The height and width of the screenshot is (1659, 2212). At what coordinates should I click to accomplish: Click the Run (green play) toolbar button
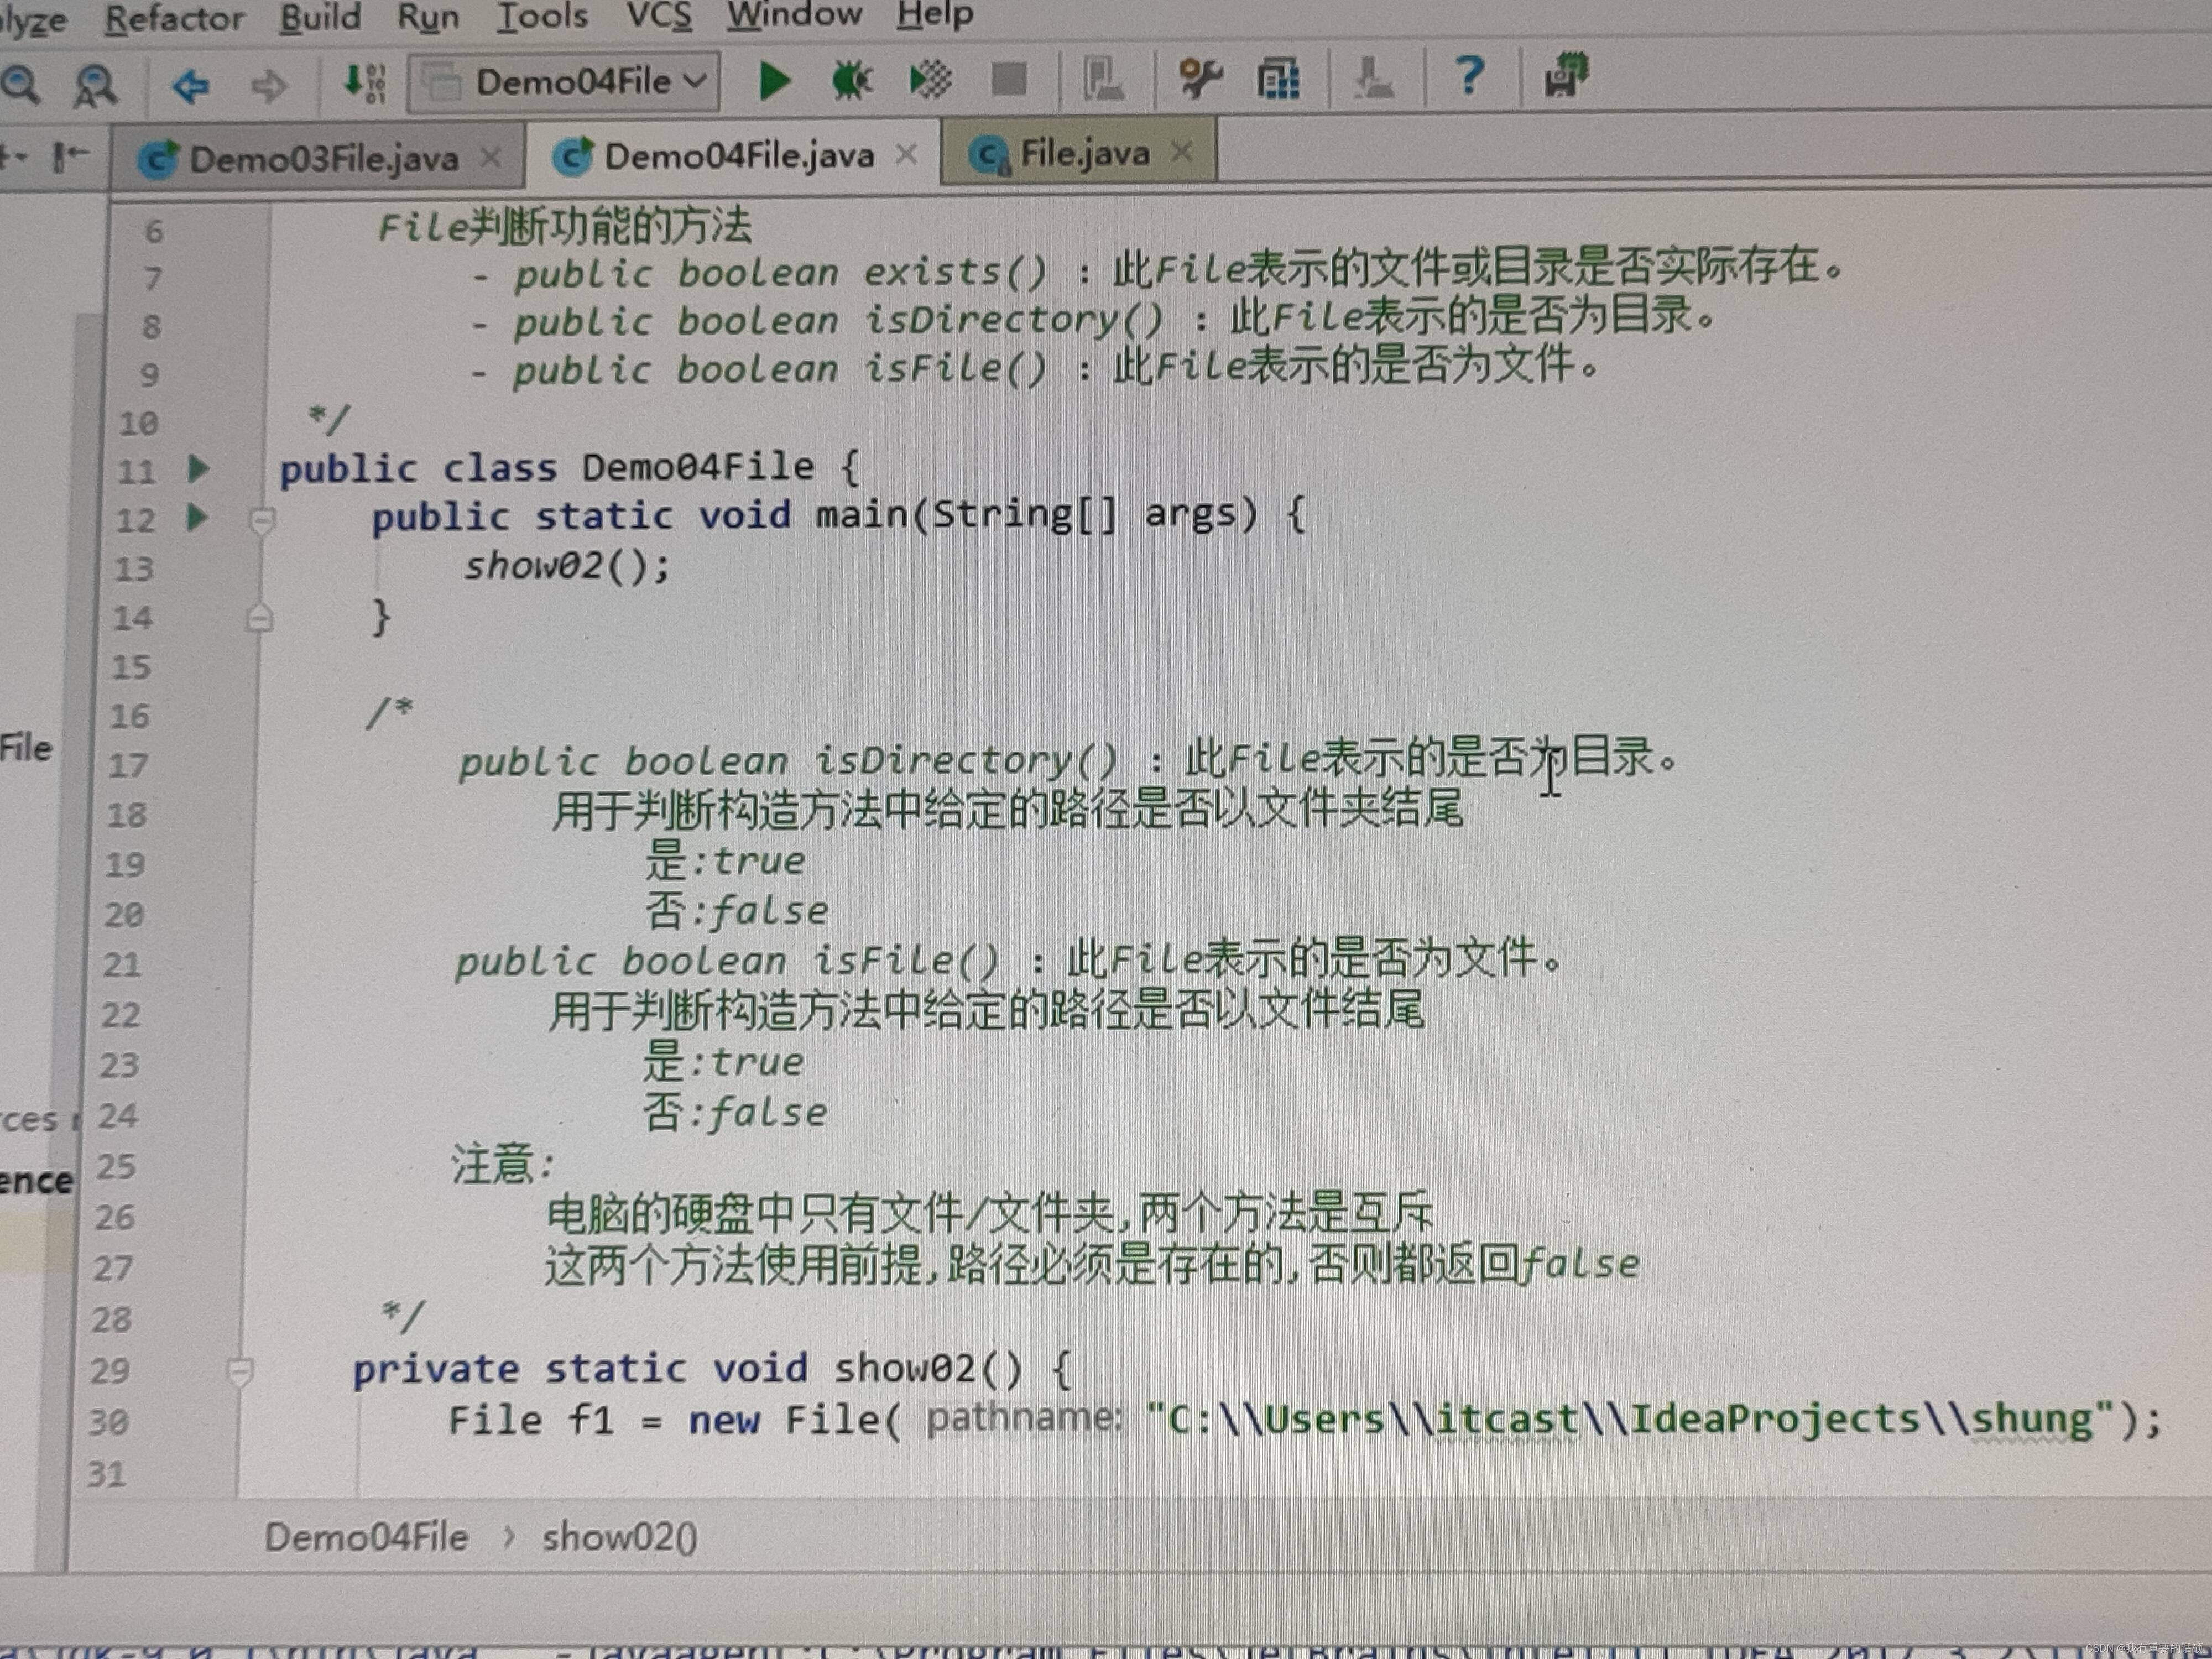point(774,81)
